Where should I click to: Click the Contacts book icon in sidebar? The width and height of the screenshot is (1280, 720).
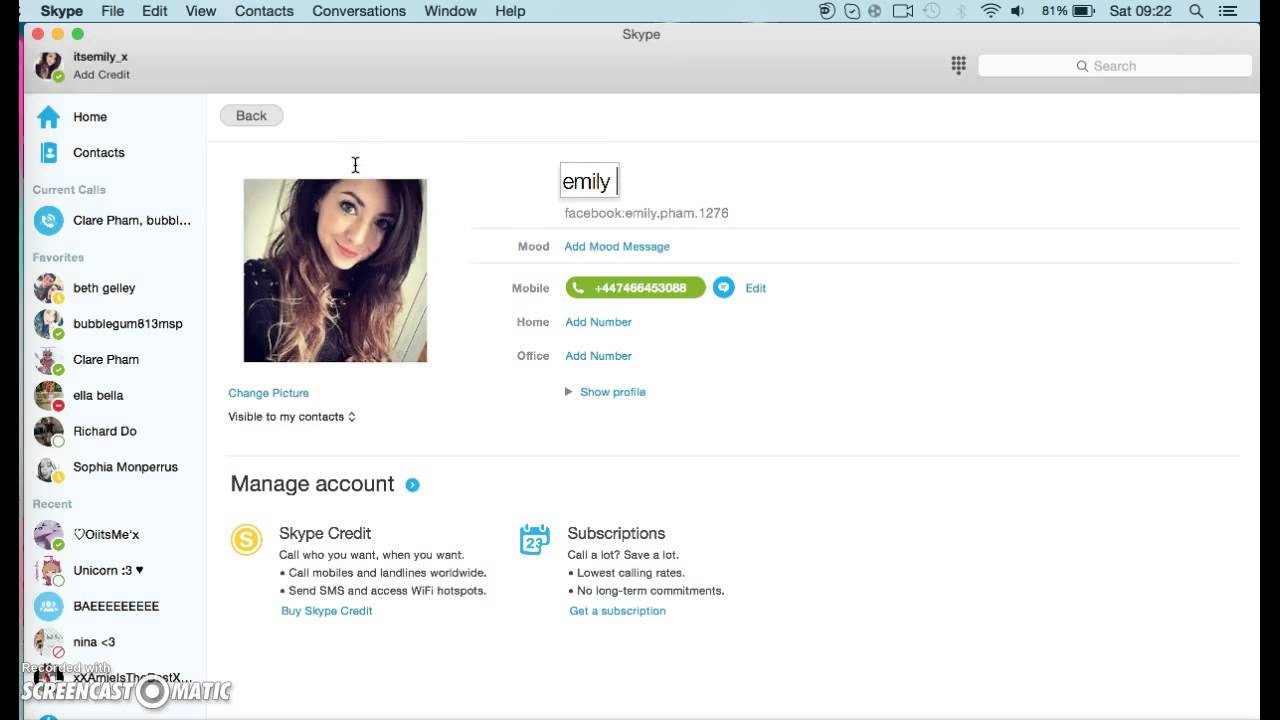pos(48,152)
